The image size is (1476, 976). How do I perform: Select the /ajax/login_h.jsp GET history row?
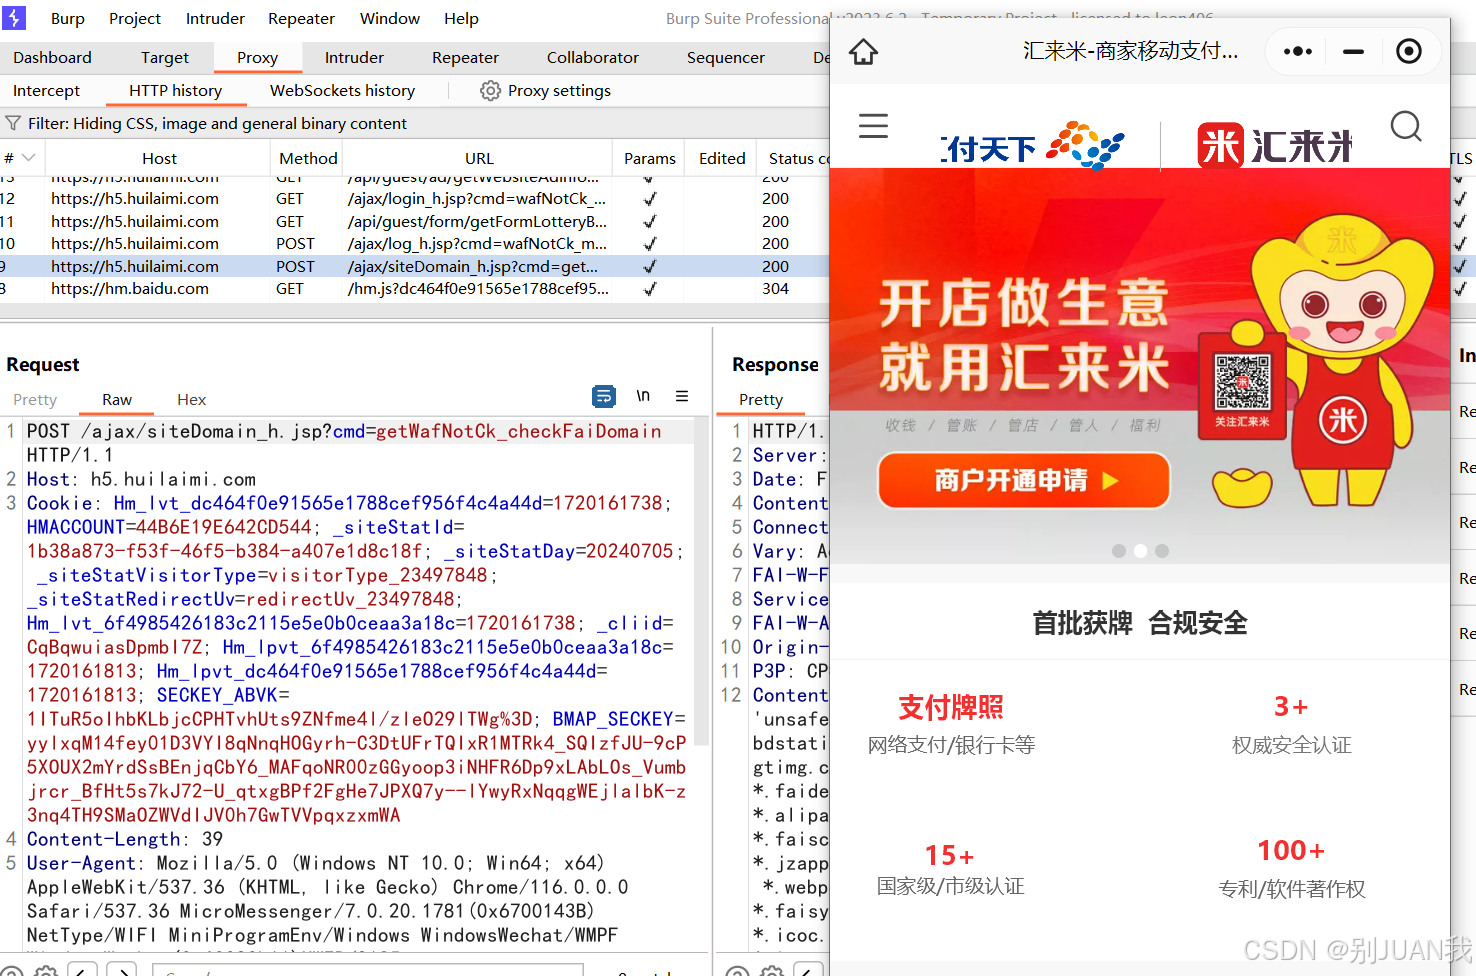414,198
